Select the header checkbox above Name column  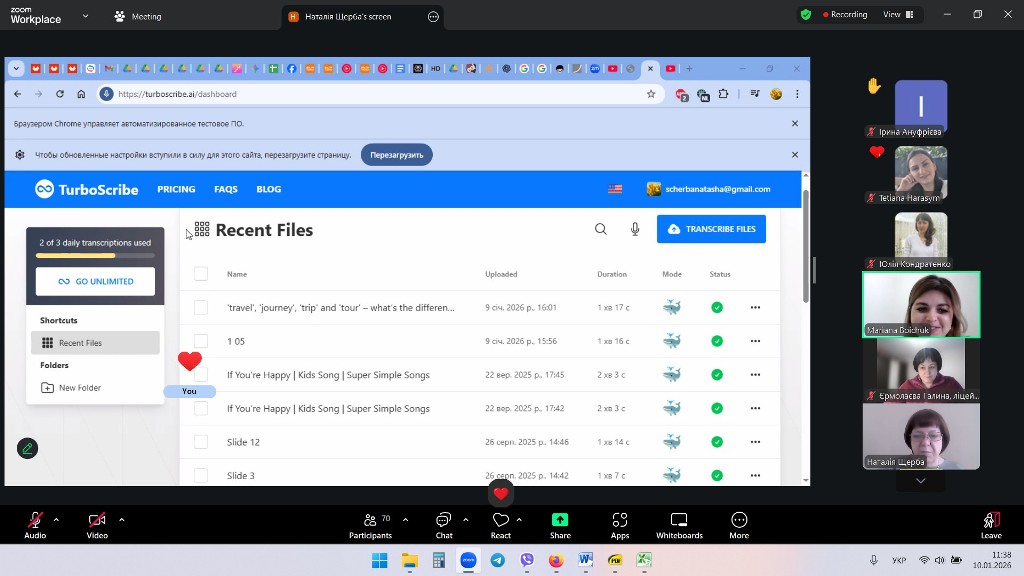[x=201, y=274]
